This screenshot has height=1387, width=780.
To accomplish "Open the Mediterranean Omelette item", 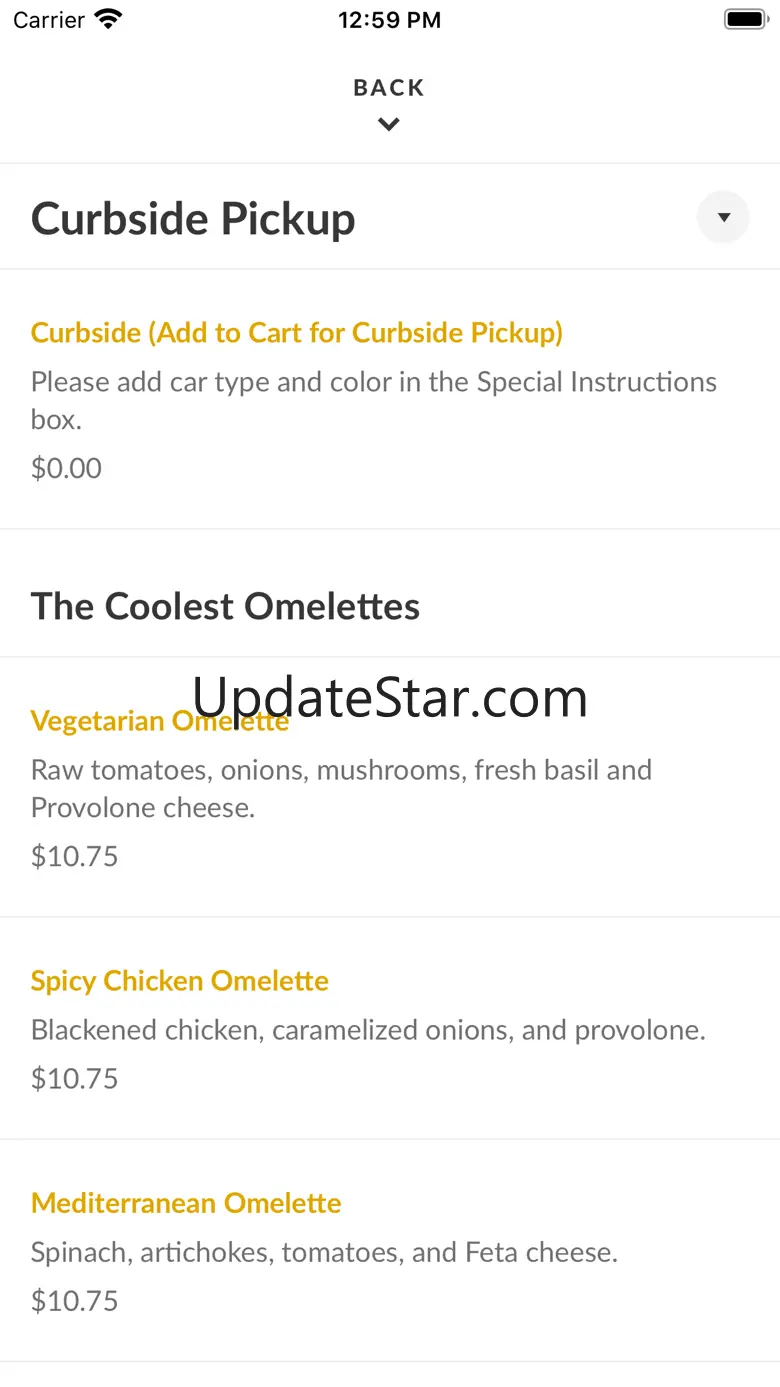I will tap(186, 1202).
